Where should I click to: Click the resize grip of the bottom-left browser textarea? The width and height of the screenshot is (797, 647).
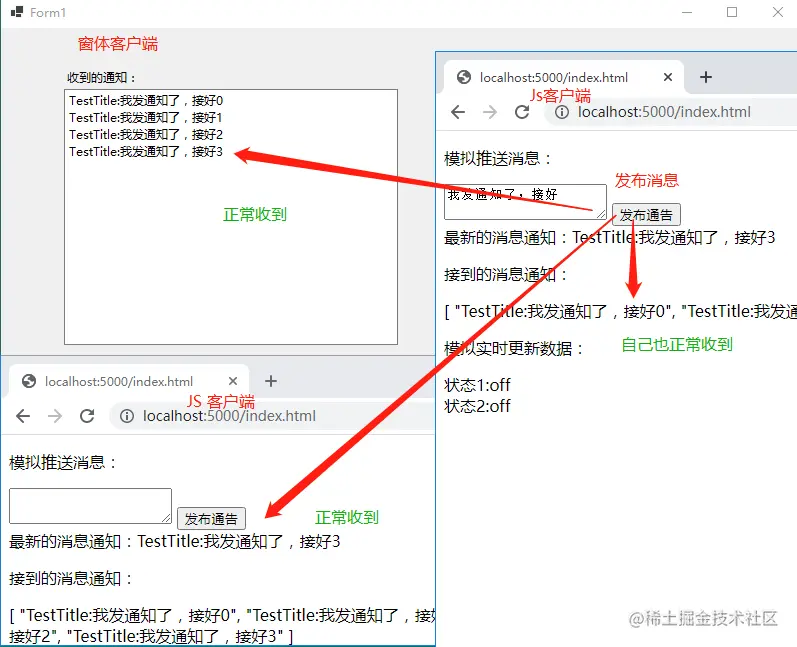click(166, 518)
